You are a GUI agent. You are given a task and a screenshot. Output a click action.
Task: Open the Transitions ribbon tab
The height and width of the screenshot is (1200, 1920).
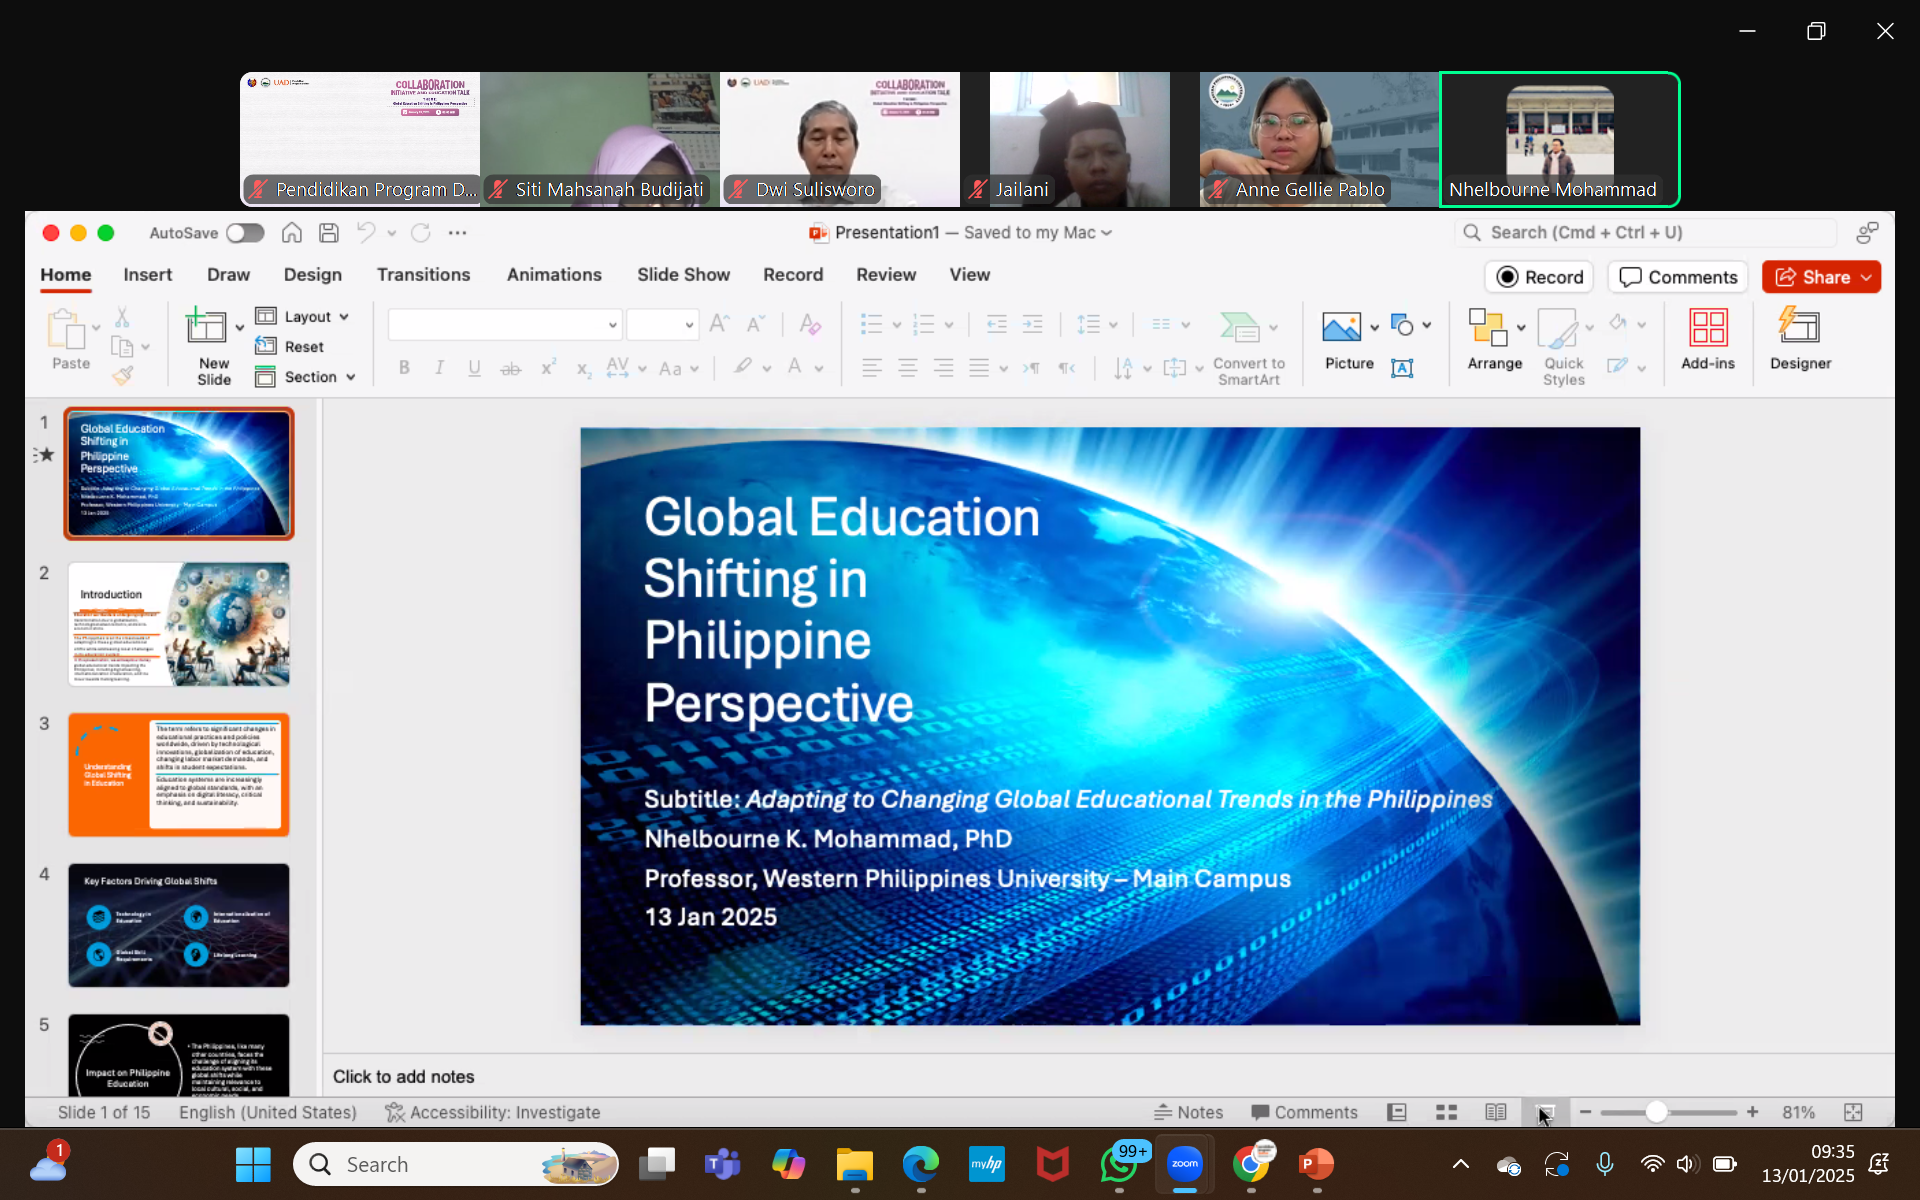[x=423, y=275]
